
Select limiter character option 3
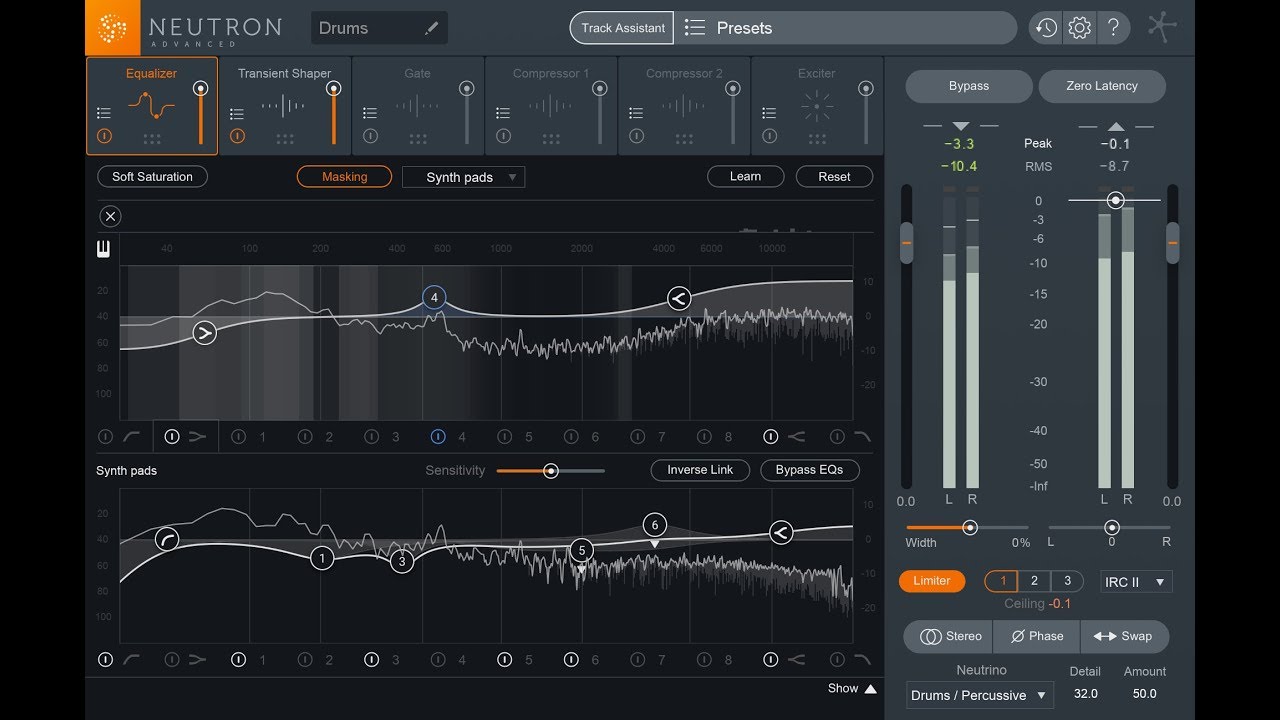[1067, 581]
